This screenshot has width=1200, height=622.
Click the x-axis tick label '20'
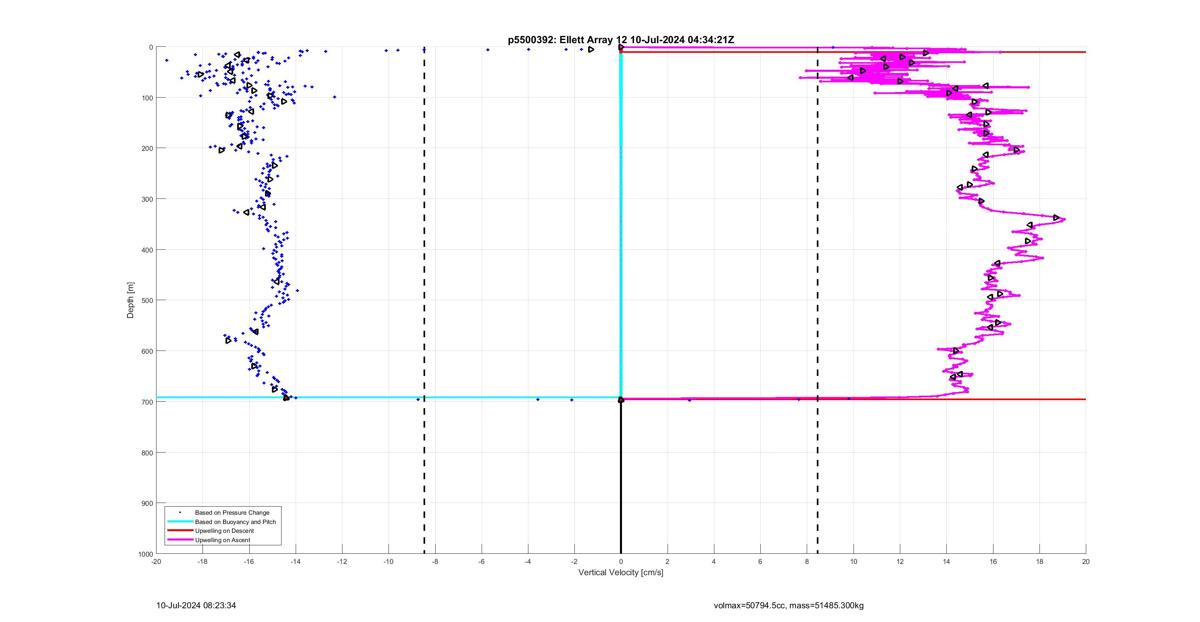coord(1086,561)
